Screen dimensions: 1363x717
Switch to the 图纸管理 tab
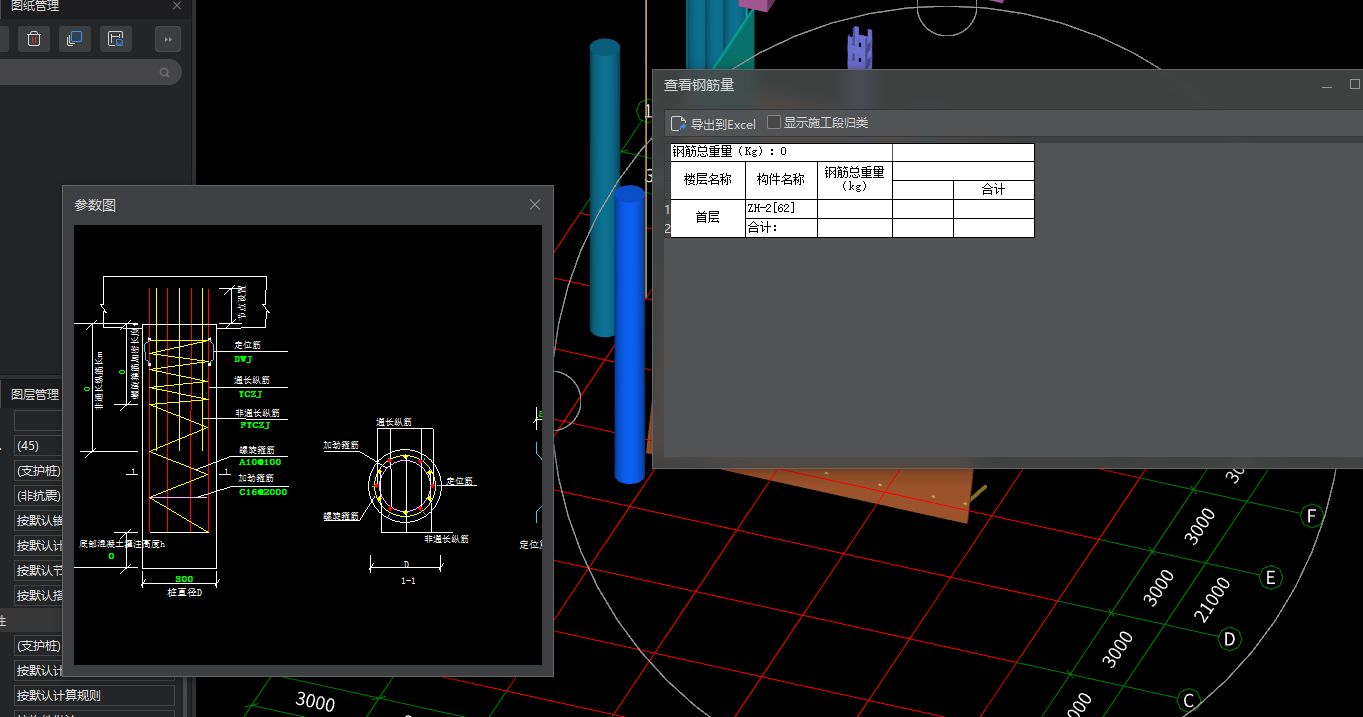35,6
